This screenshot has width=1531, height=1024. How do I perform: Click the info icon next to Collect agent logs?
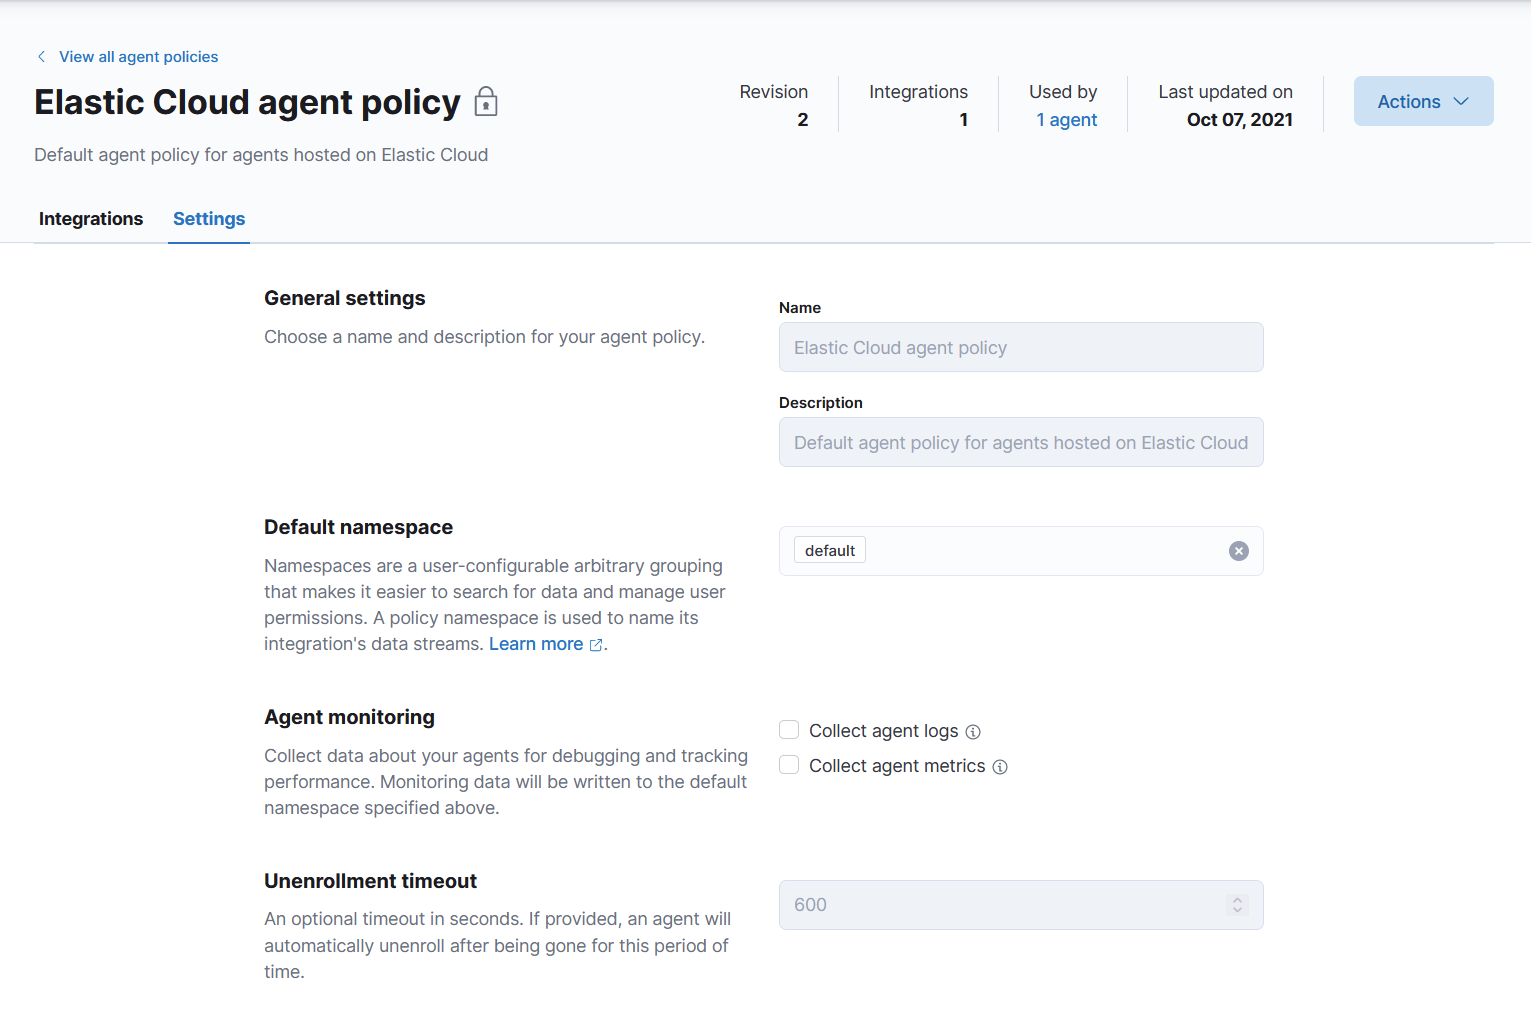973,732
